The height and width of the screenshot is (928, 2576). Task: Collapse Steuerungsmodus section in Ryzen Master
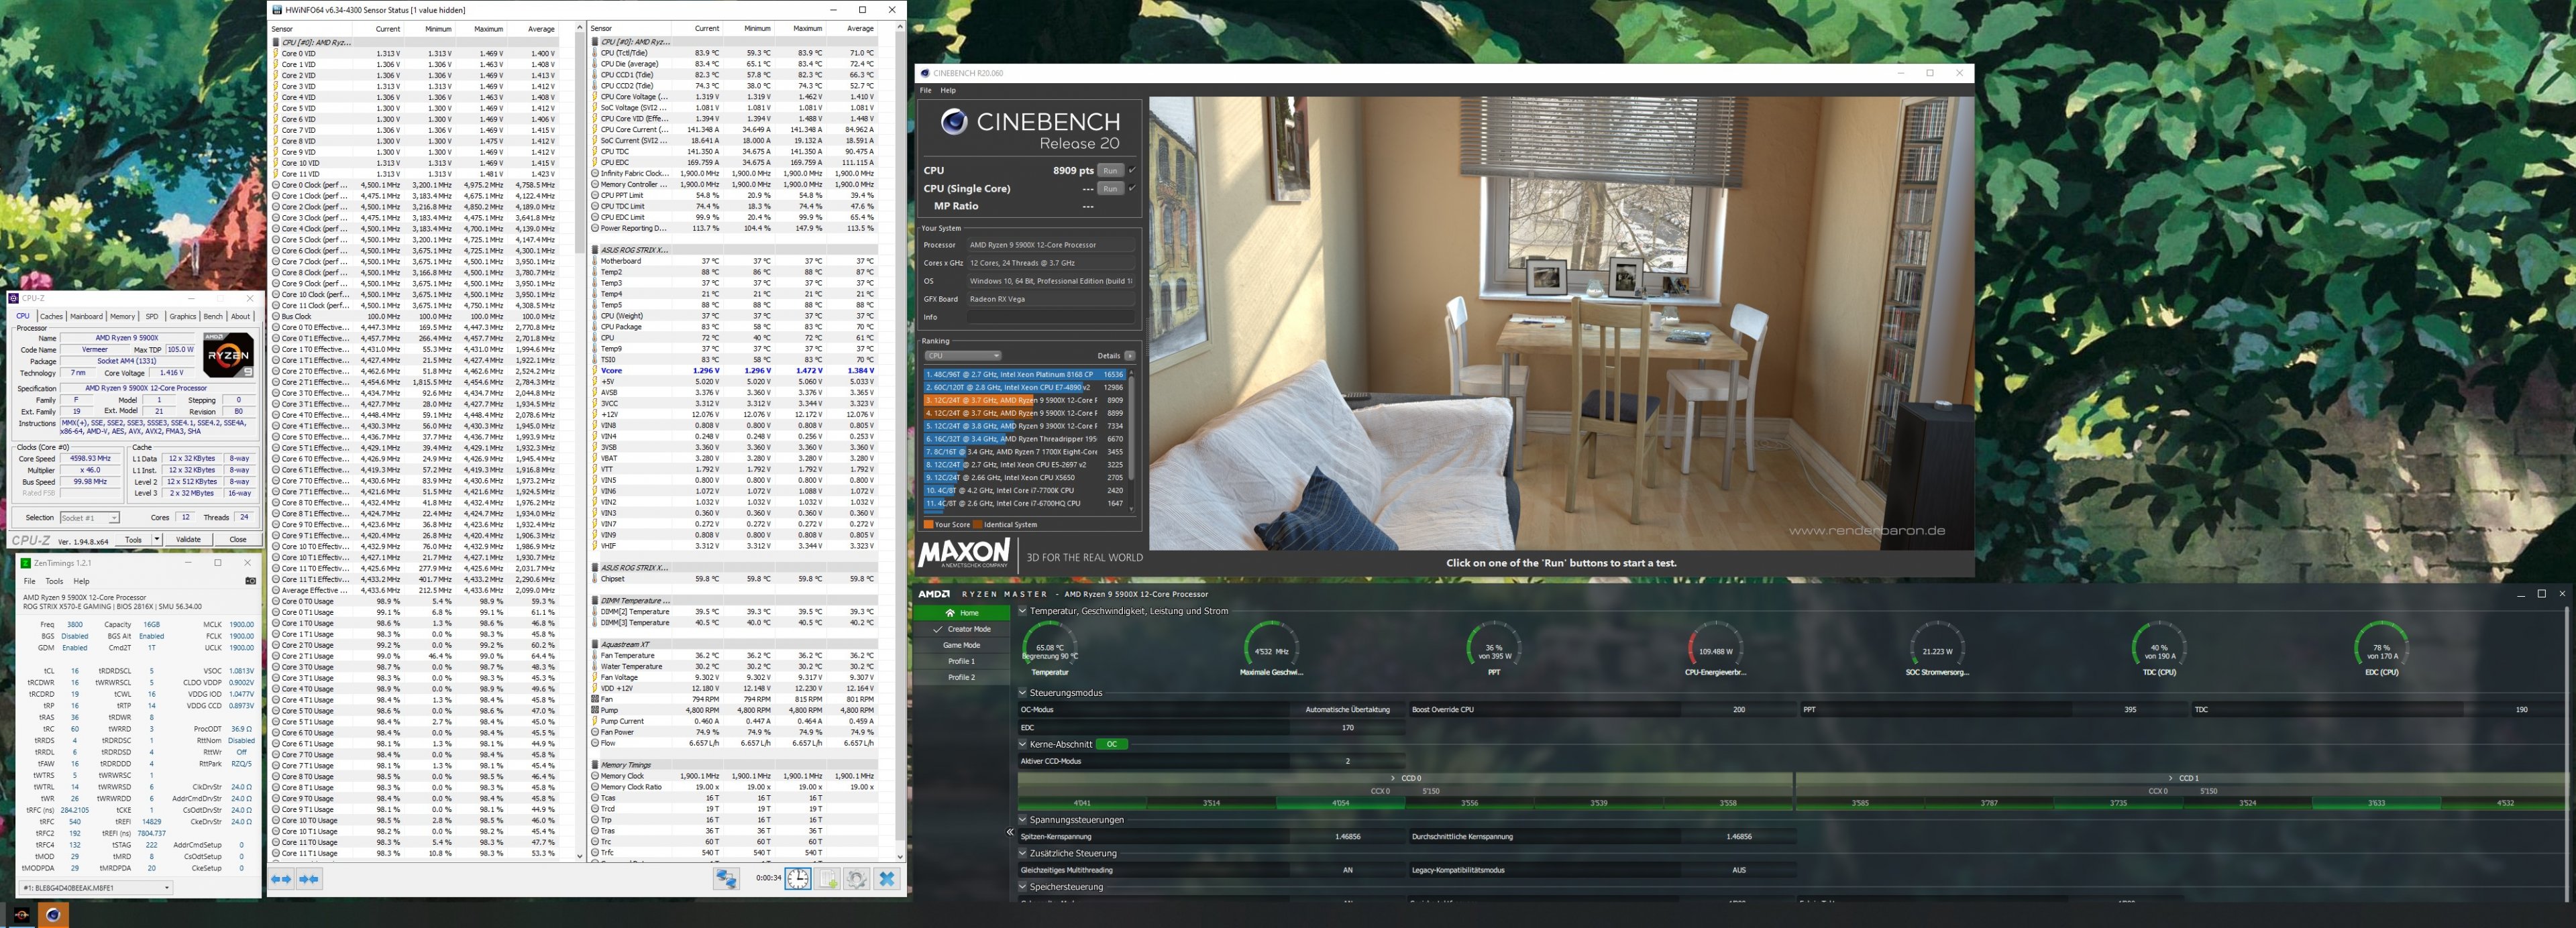[x=1022, y=692]
